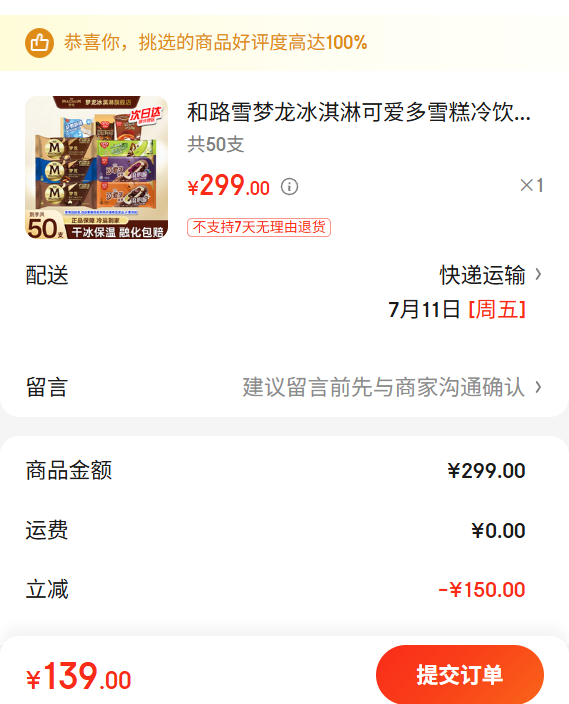569x704 pixels.
Task: Expand the 留言 row chevron
Action: [x=538, y=387]
